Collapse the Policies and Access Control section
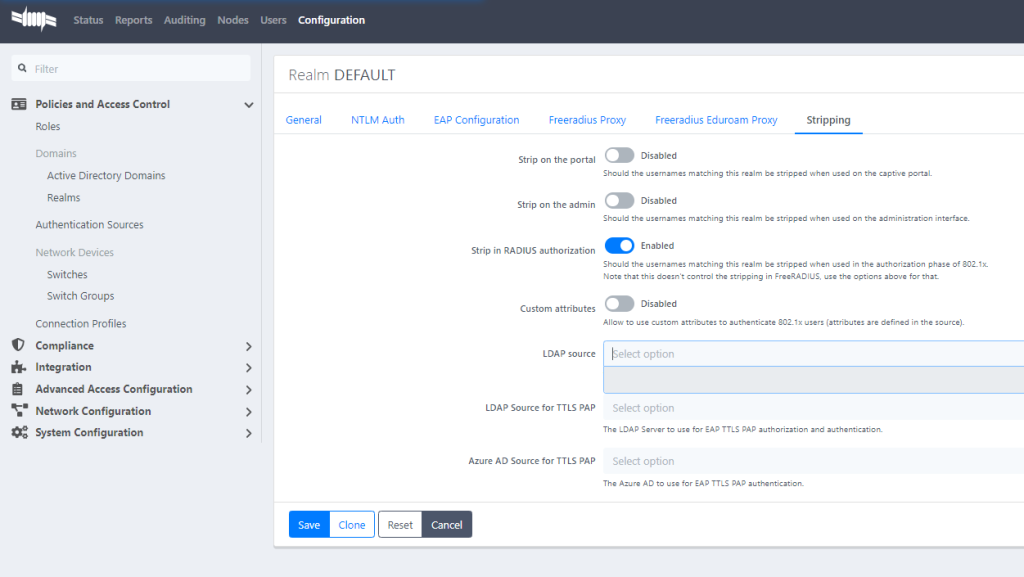The width and height of the screenshot is (1024, 577). pos(249,105)
